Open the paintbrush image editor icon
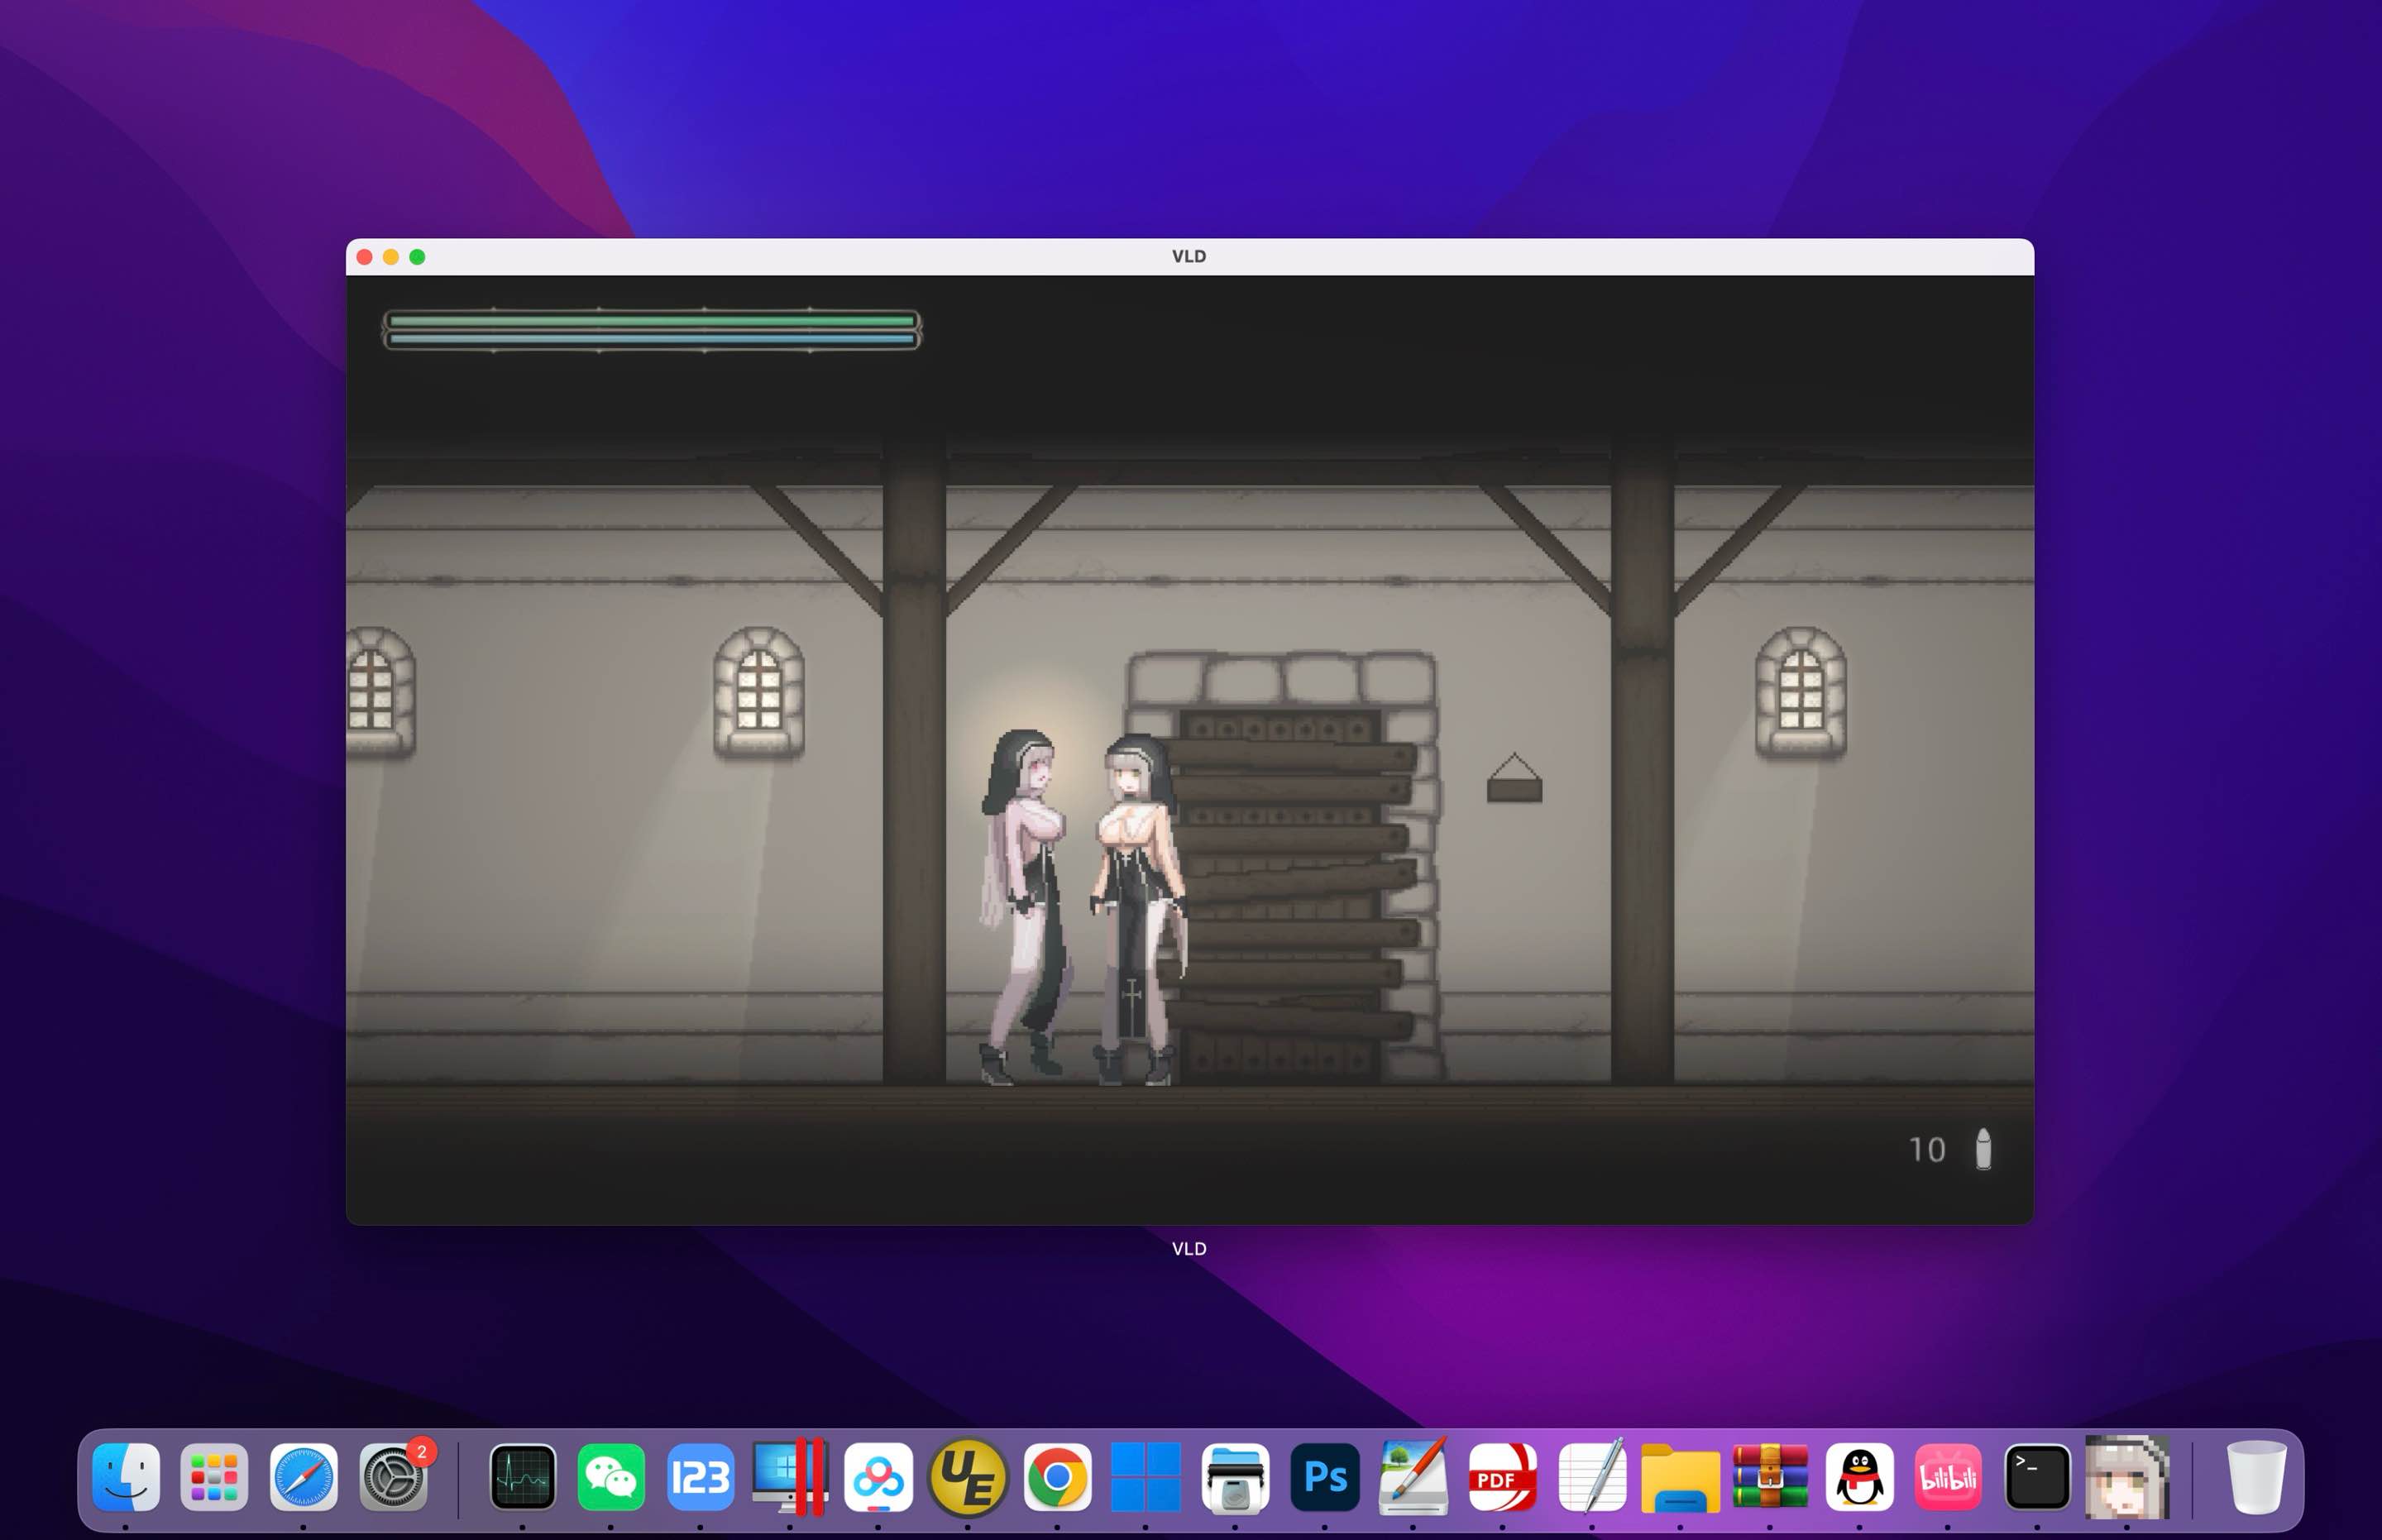This screenshot has height=1540, width=2382. pyautogui.click(x=1413, y=1477)
